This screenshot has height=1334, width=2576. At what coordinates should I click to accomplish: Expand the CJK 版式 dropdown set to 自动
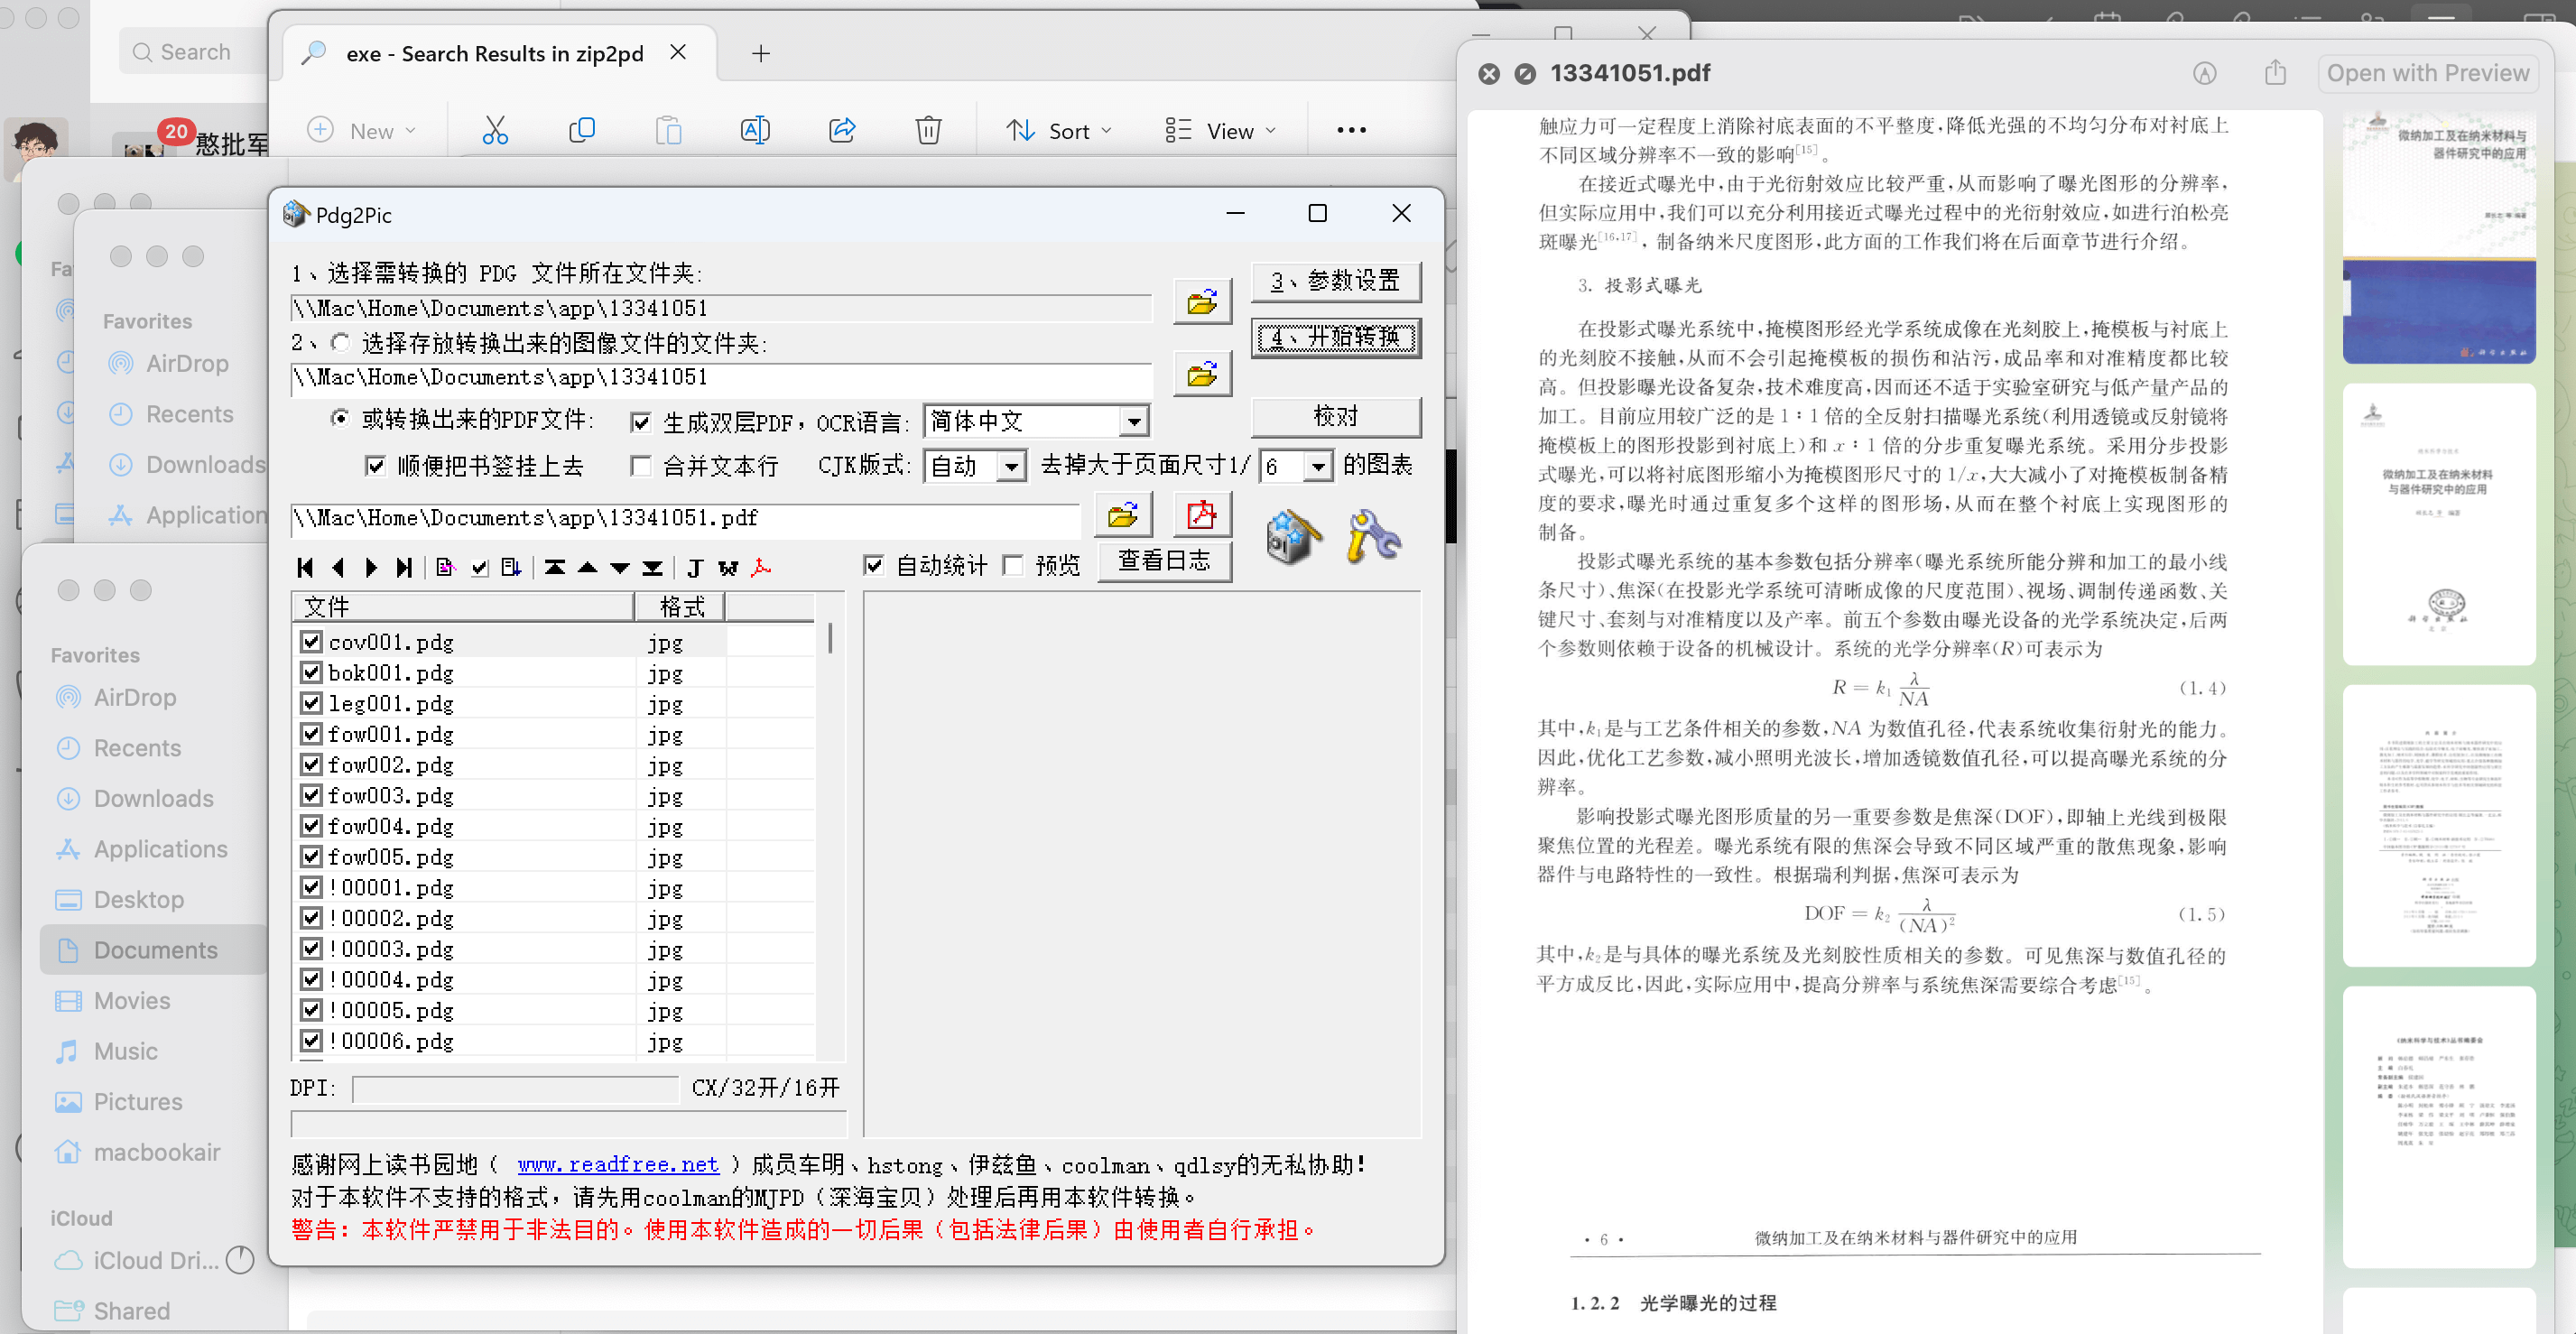1012,466
